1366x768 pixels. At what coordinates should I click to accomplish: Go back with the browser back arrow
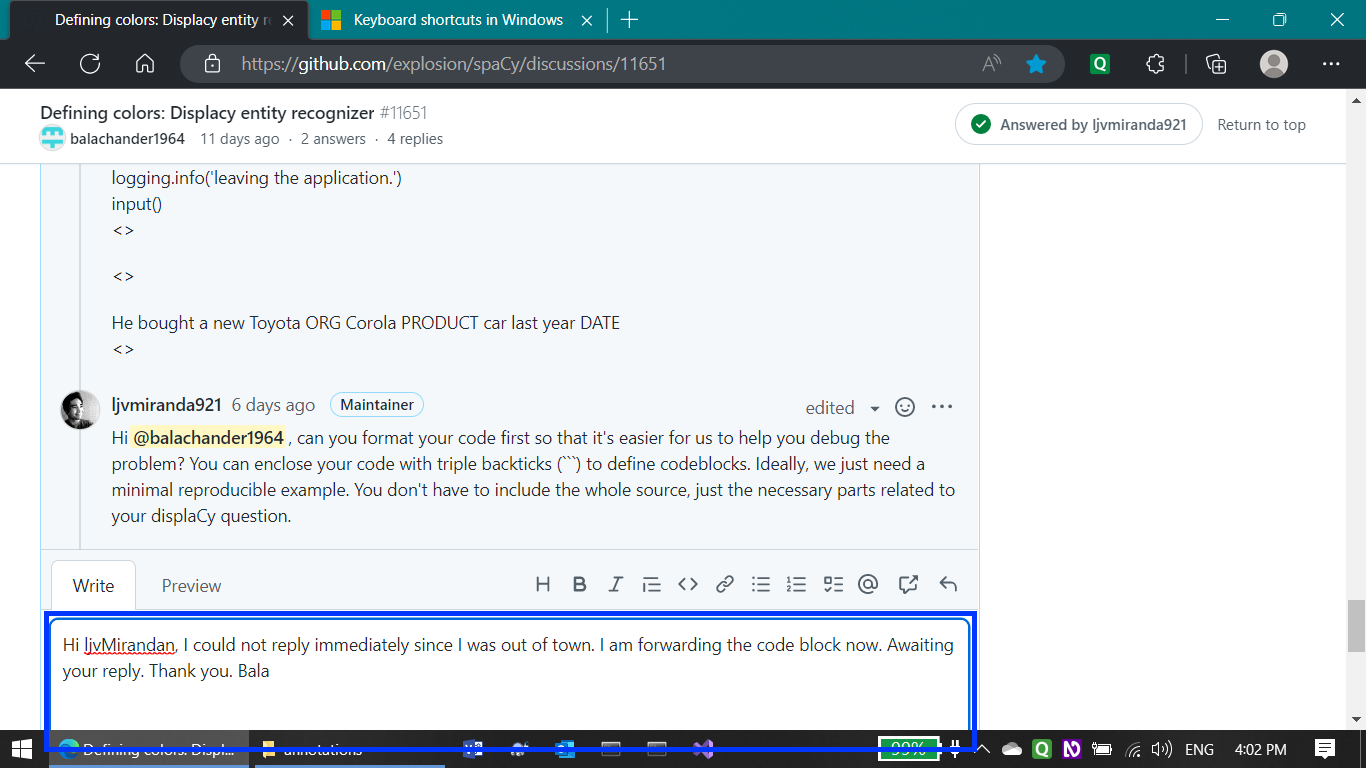[35, 64]
